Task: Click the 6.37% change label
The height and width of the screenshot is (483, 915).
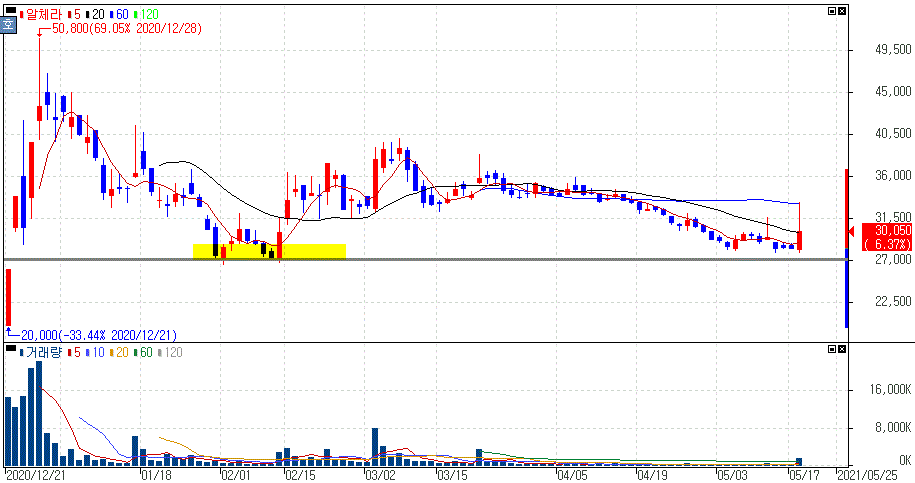Action: pos(888,244)
